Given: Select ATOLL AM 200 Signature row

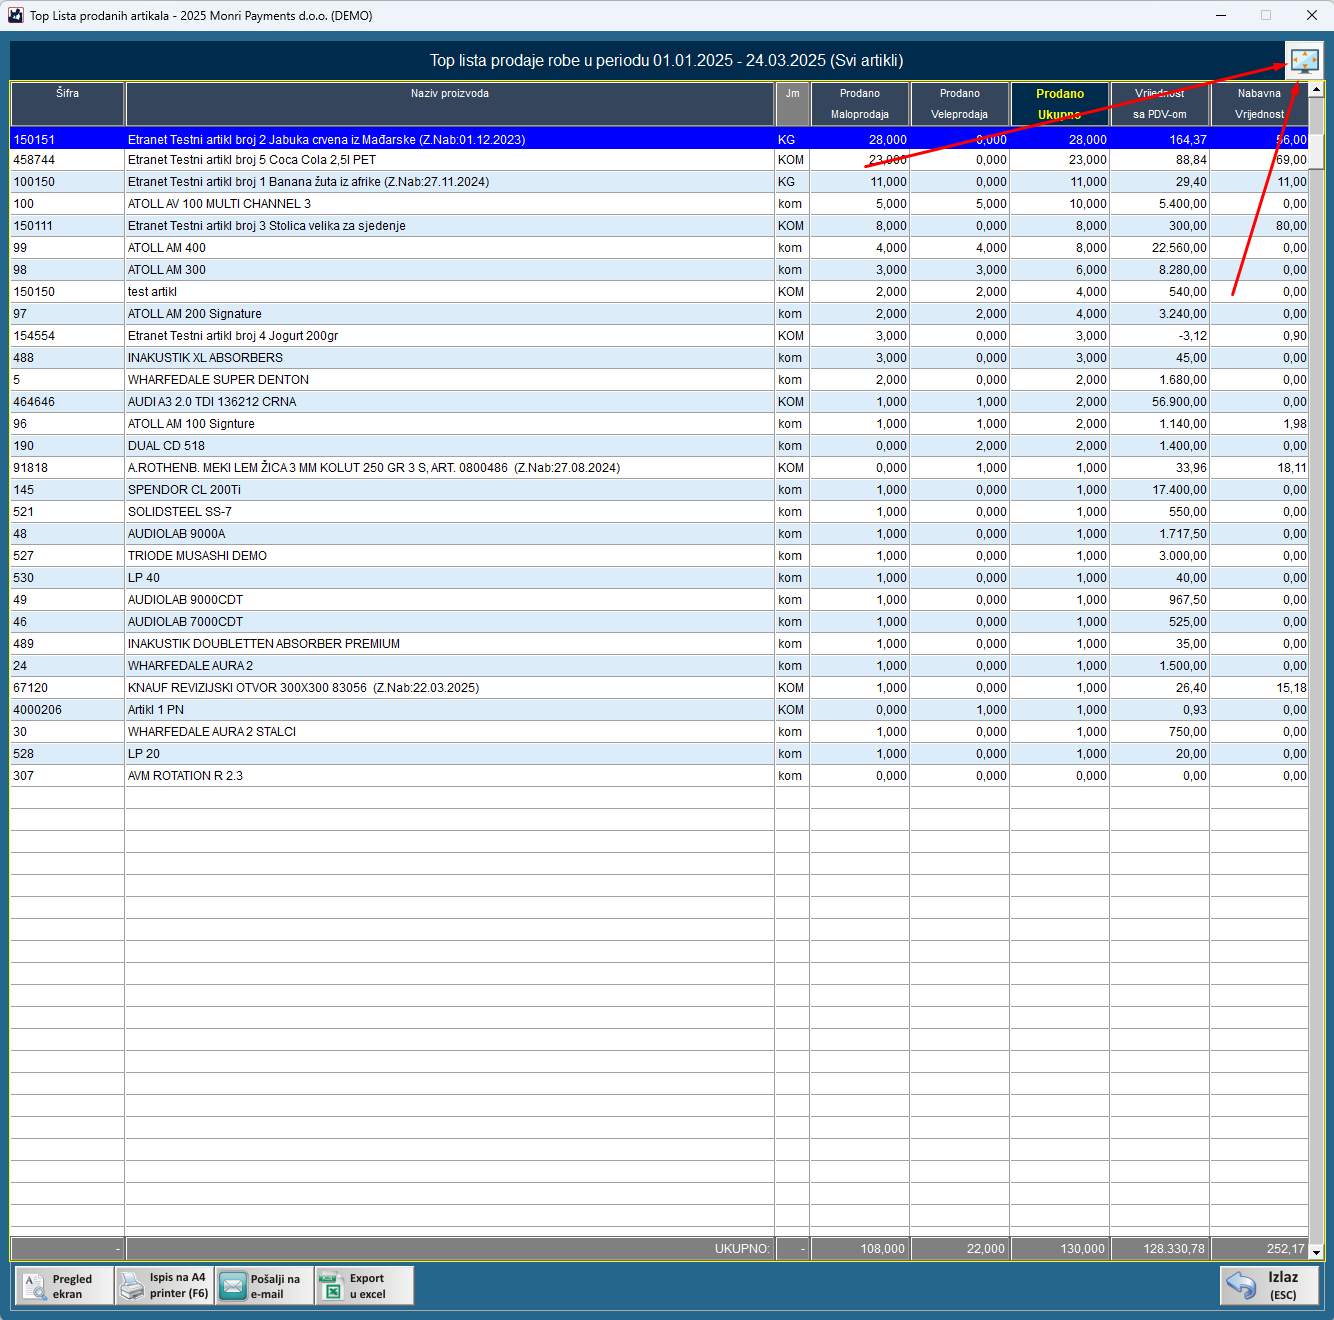Looking at the screenshot, I should [659, 314].
